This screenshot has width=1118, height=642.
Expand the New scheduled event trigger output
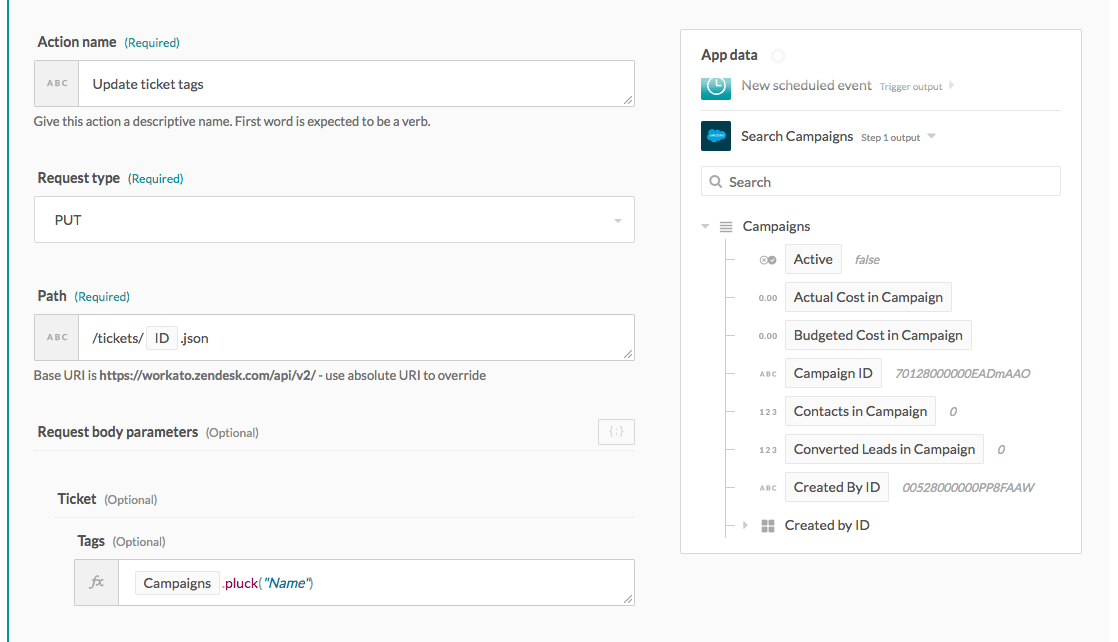[x=951, y=86]
